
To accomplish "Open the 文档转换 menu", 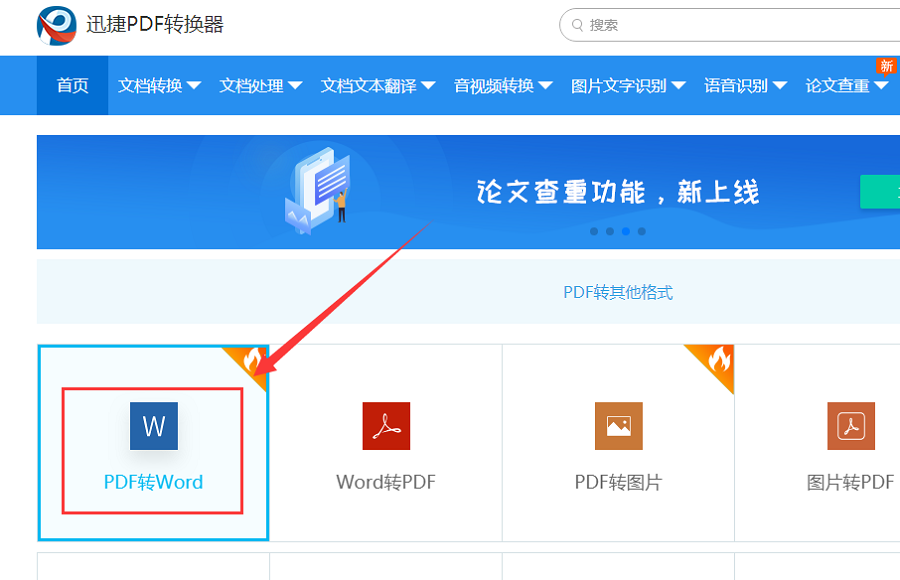I will pyautogui.click(x=150, y=86).
